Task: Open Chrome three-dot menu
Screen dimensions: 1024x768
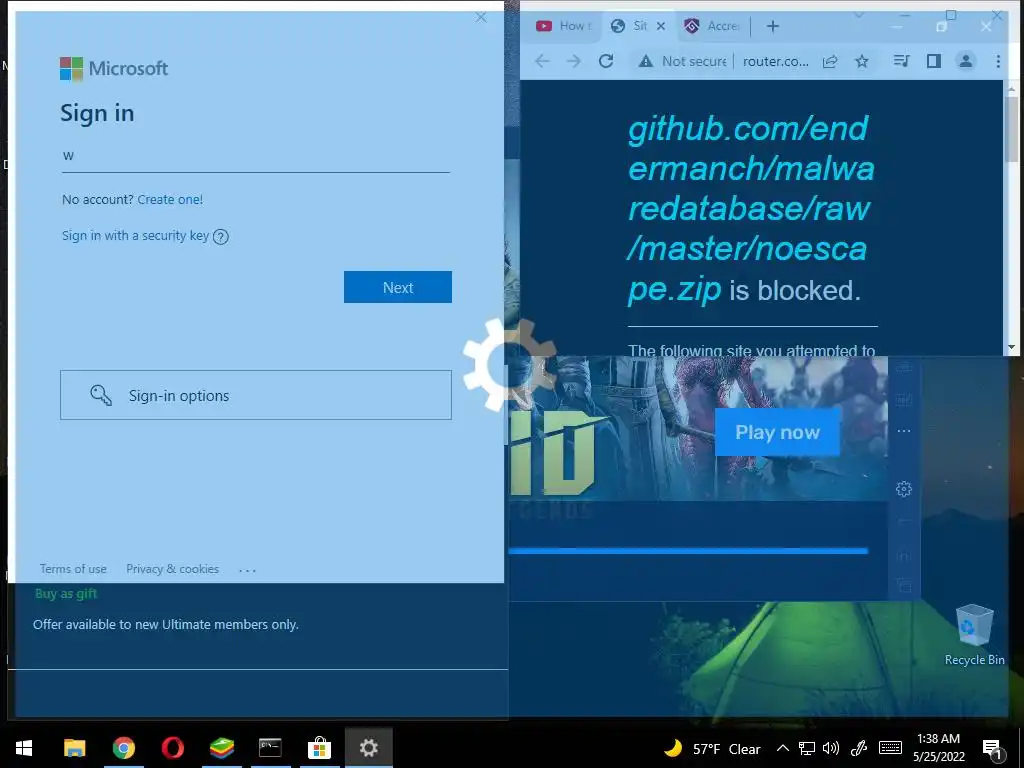Action: [998, 61]
